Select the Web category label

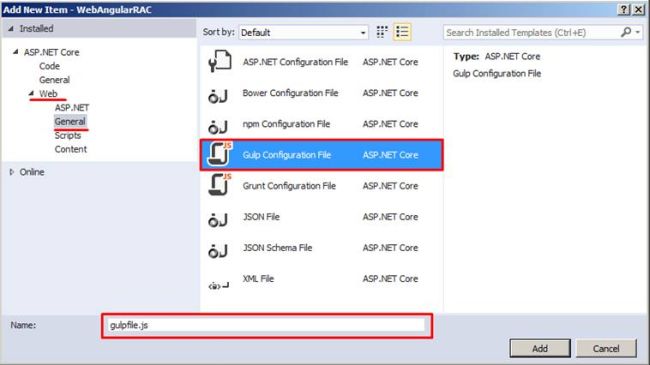[48, 94]
